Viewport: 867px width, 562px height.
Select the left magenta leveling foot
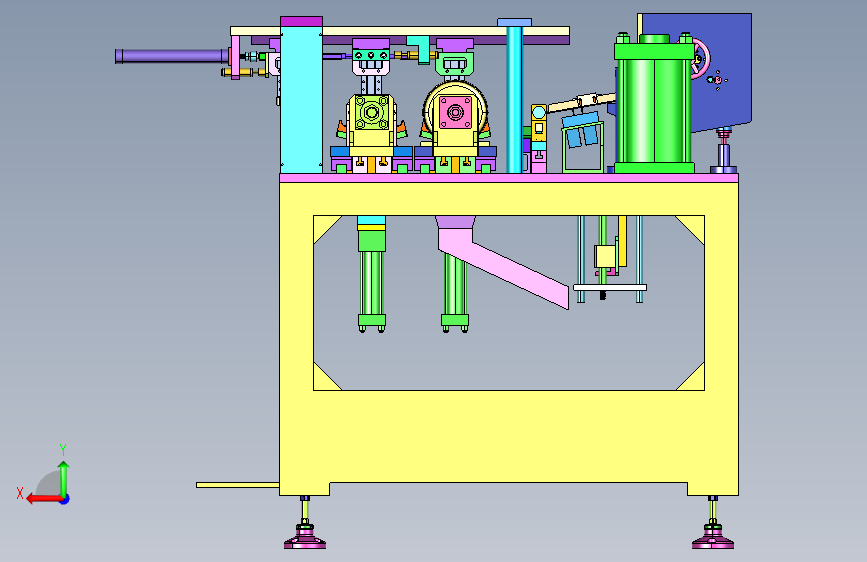click(x=305, y=538)
